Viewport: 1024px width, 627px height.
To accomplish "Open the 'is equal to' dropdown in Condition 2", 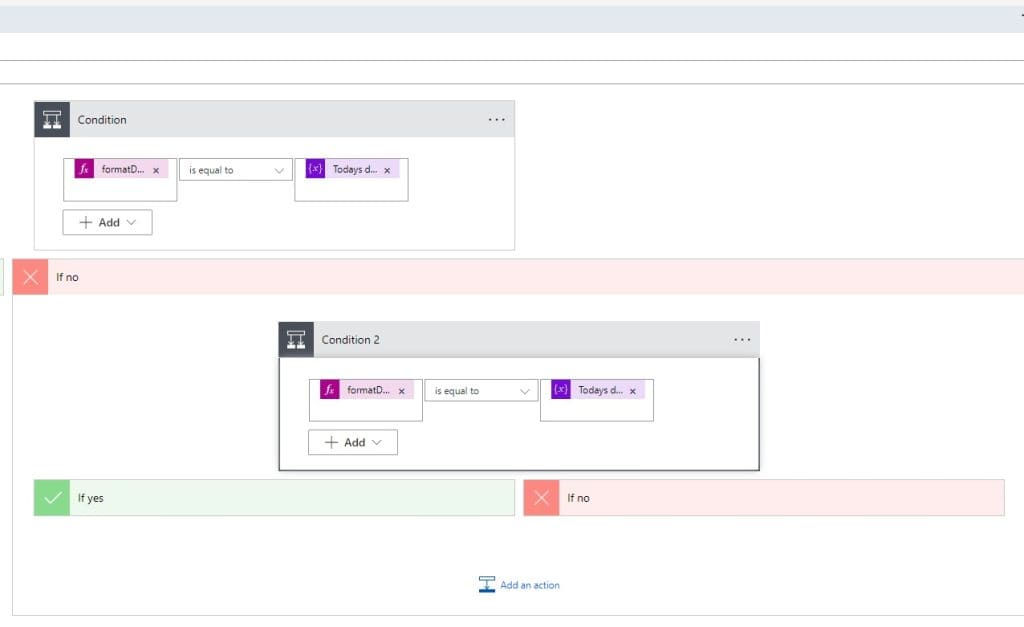I will pyautogui.click(x=481, y=391).
